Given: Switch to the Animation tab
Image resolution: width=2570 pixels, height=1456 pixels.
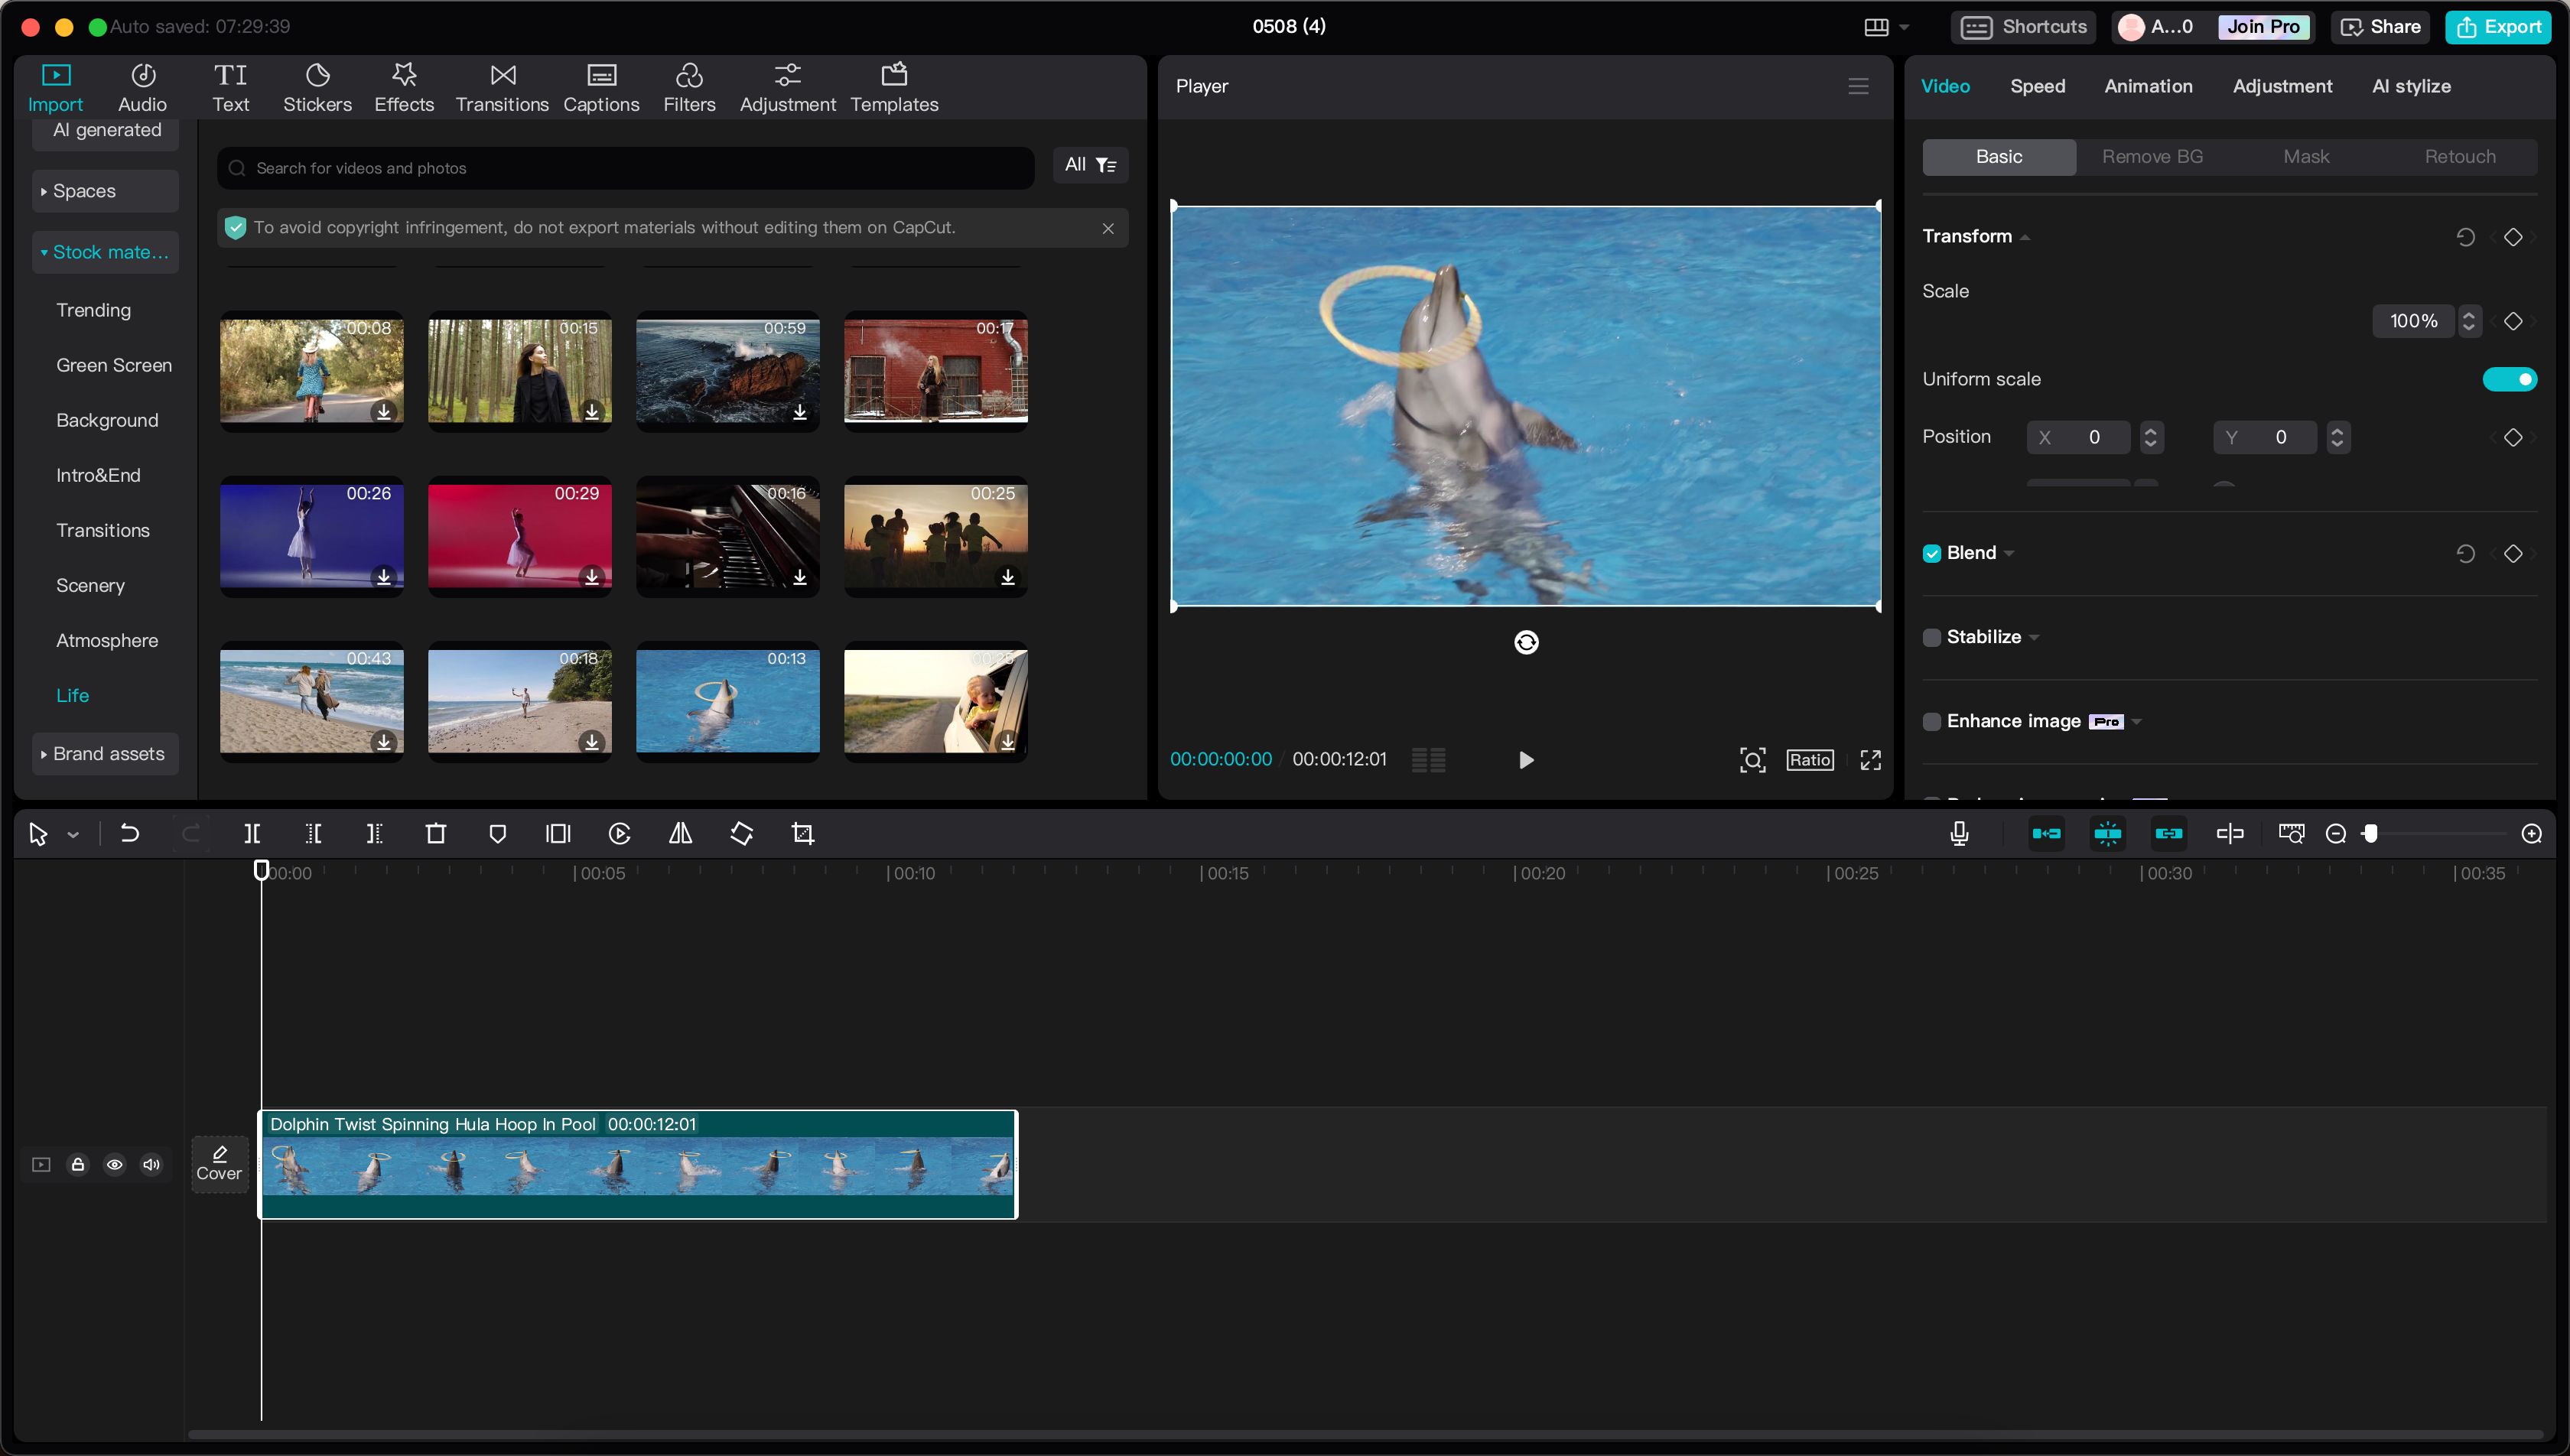Looking at the screenshot, I should tap(2146, 85).
